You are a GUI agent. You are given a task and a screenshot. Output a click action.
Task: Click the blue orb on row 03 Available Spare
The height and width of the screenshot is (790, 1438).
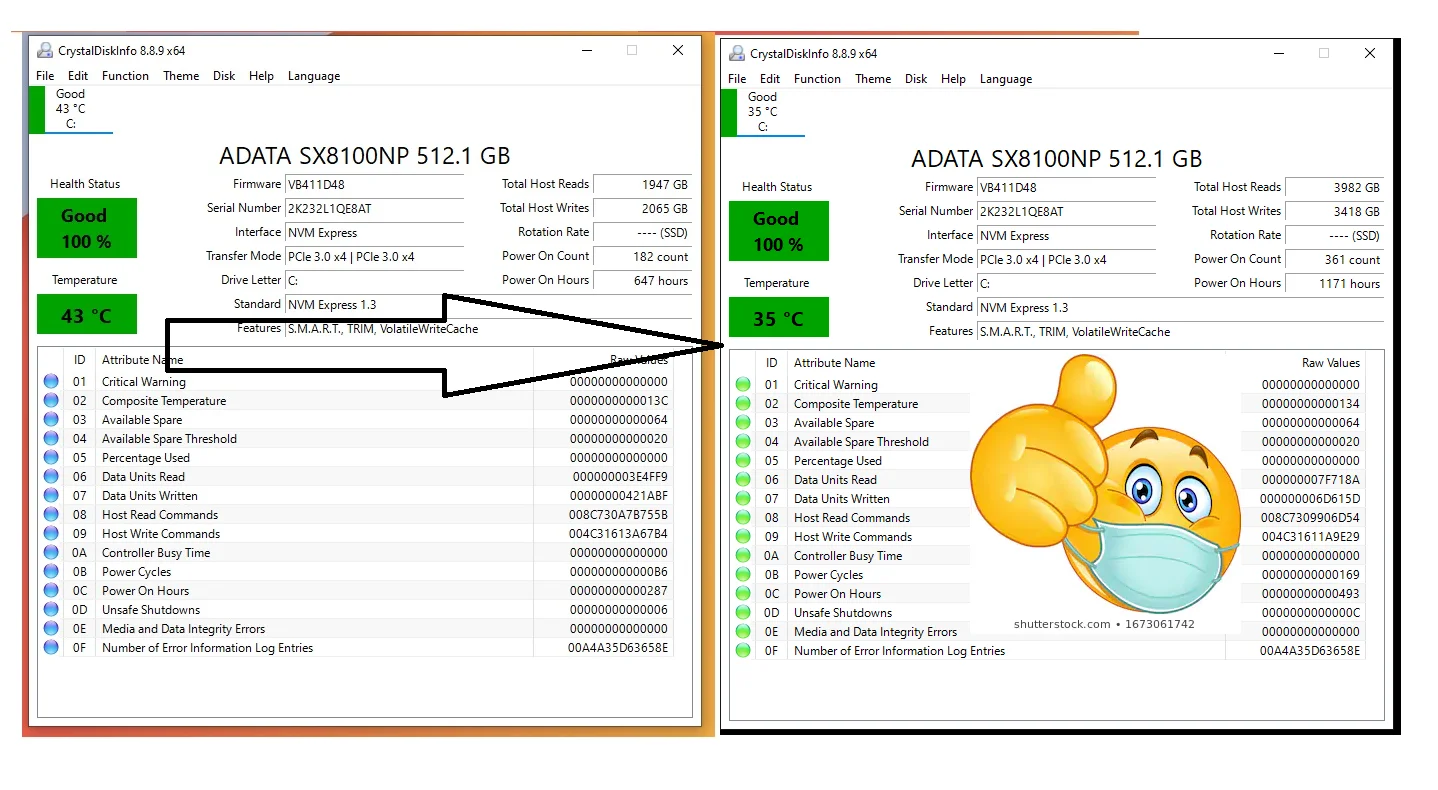[51, 420]
